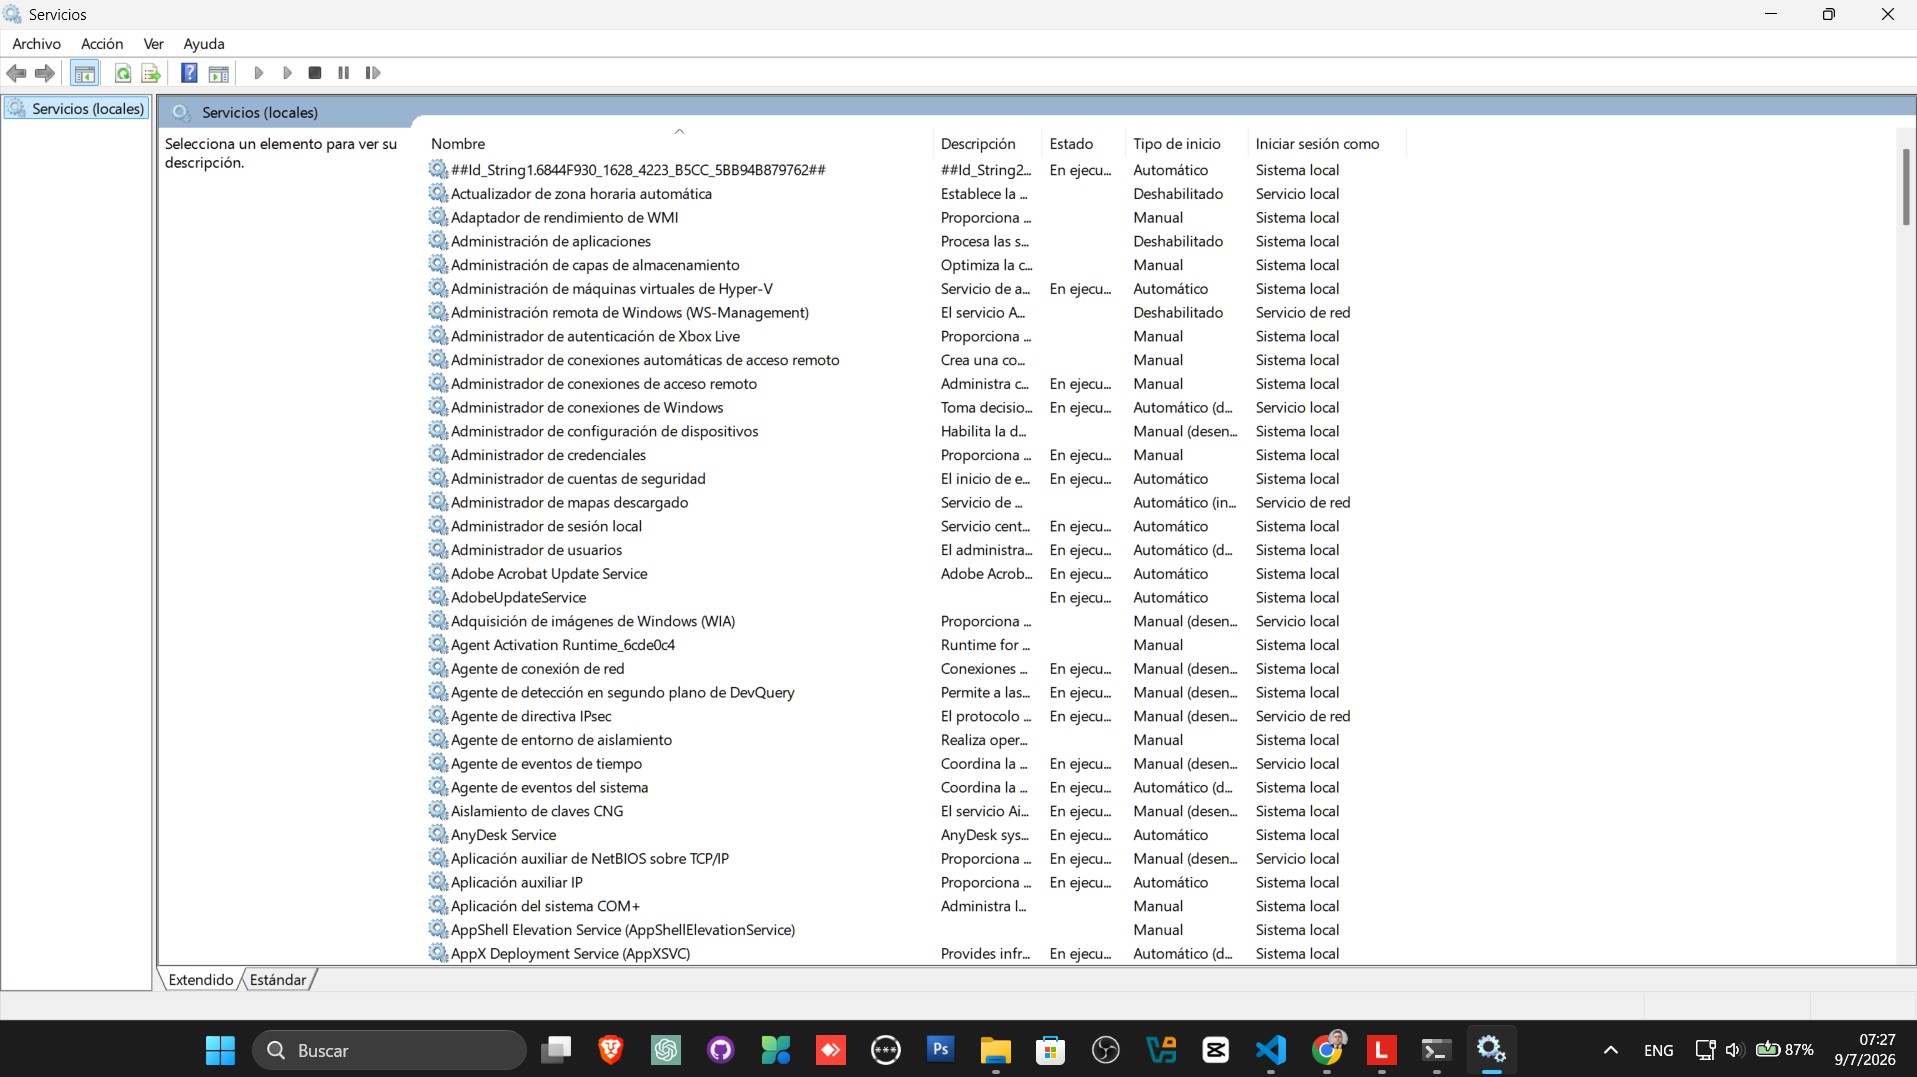Show or hide the action pane

(x=218, y=73)
